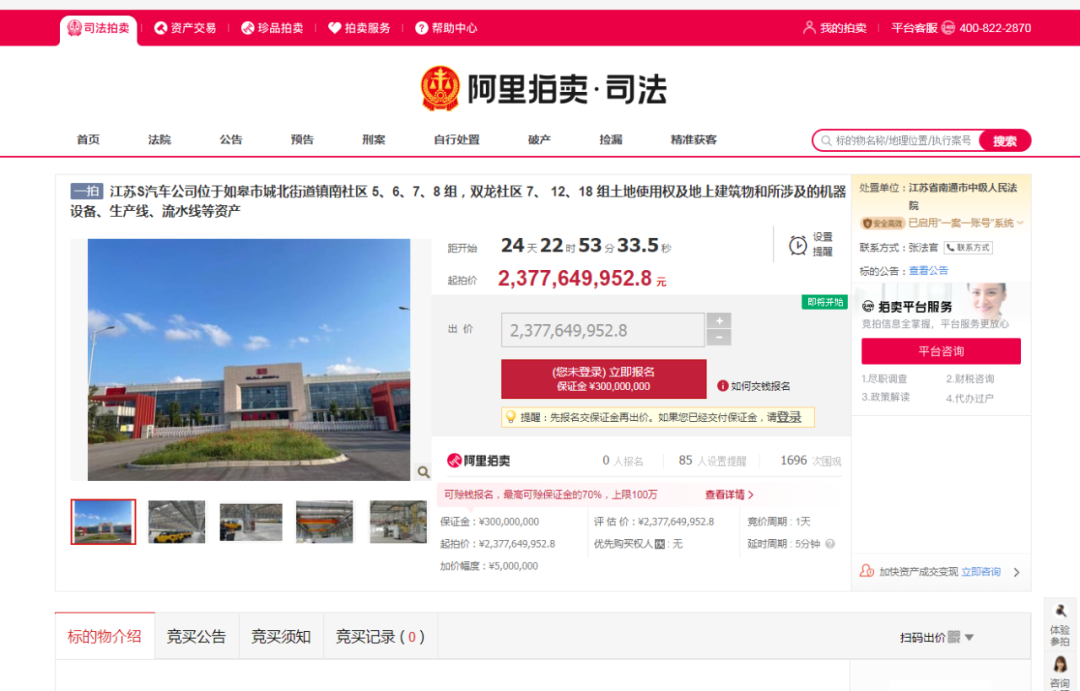Click the 加快资产成交变现 icon
The height and width of the screenshot is (691, 1080).
(867, 571)
